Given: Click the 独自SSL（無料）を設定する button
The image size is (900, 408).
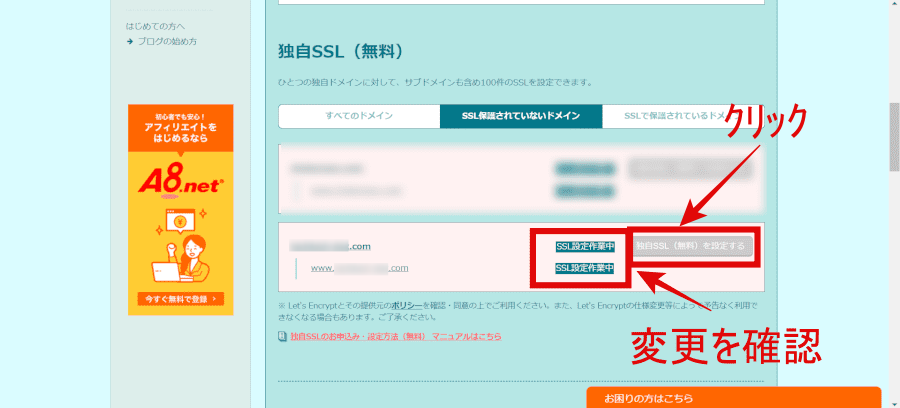Looking at the screenshot, I should (x=691, y=245).
